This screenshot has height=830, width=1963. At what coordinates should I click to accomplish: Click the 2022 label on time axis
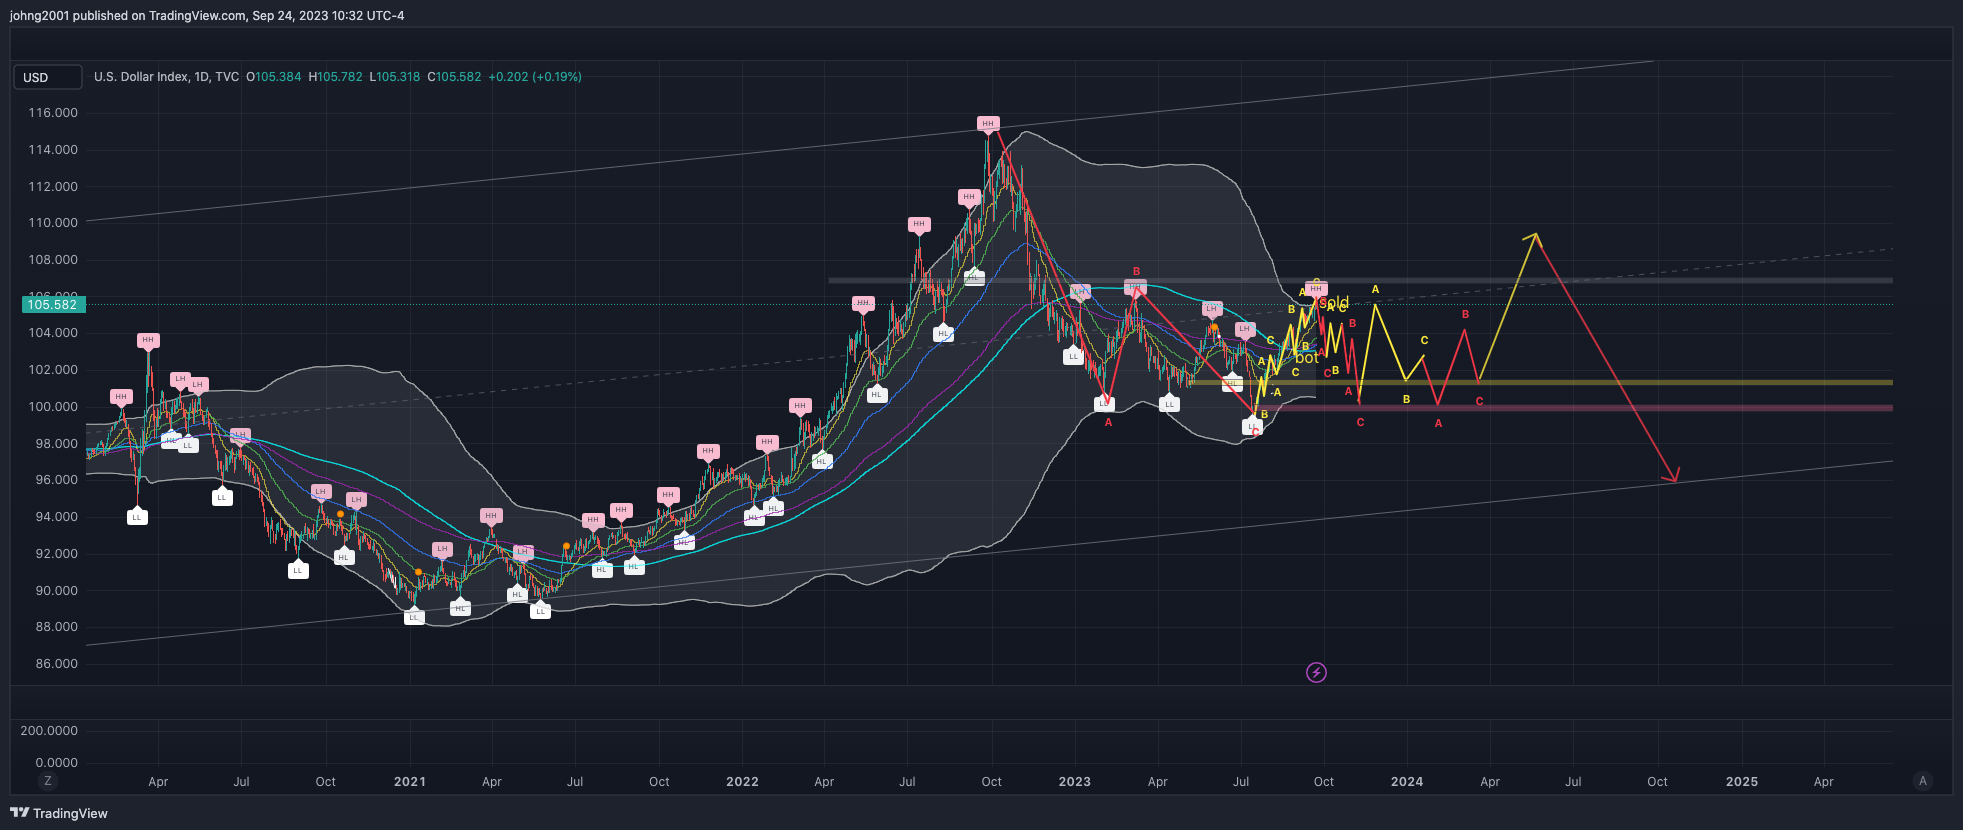click(x=742, y=782)
